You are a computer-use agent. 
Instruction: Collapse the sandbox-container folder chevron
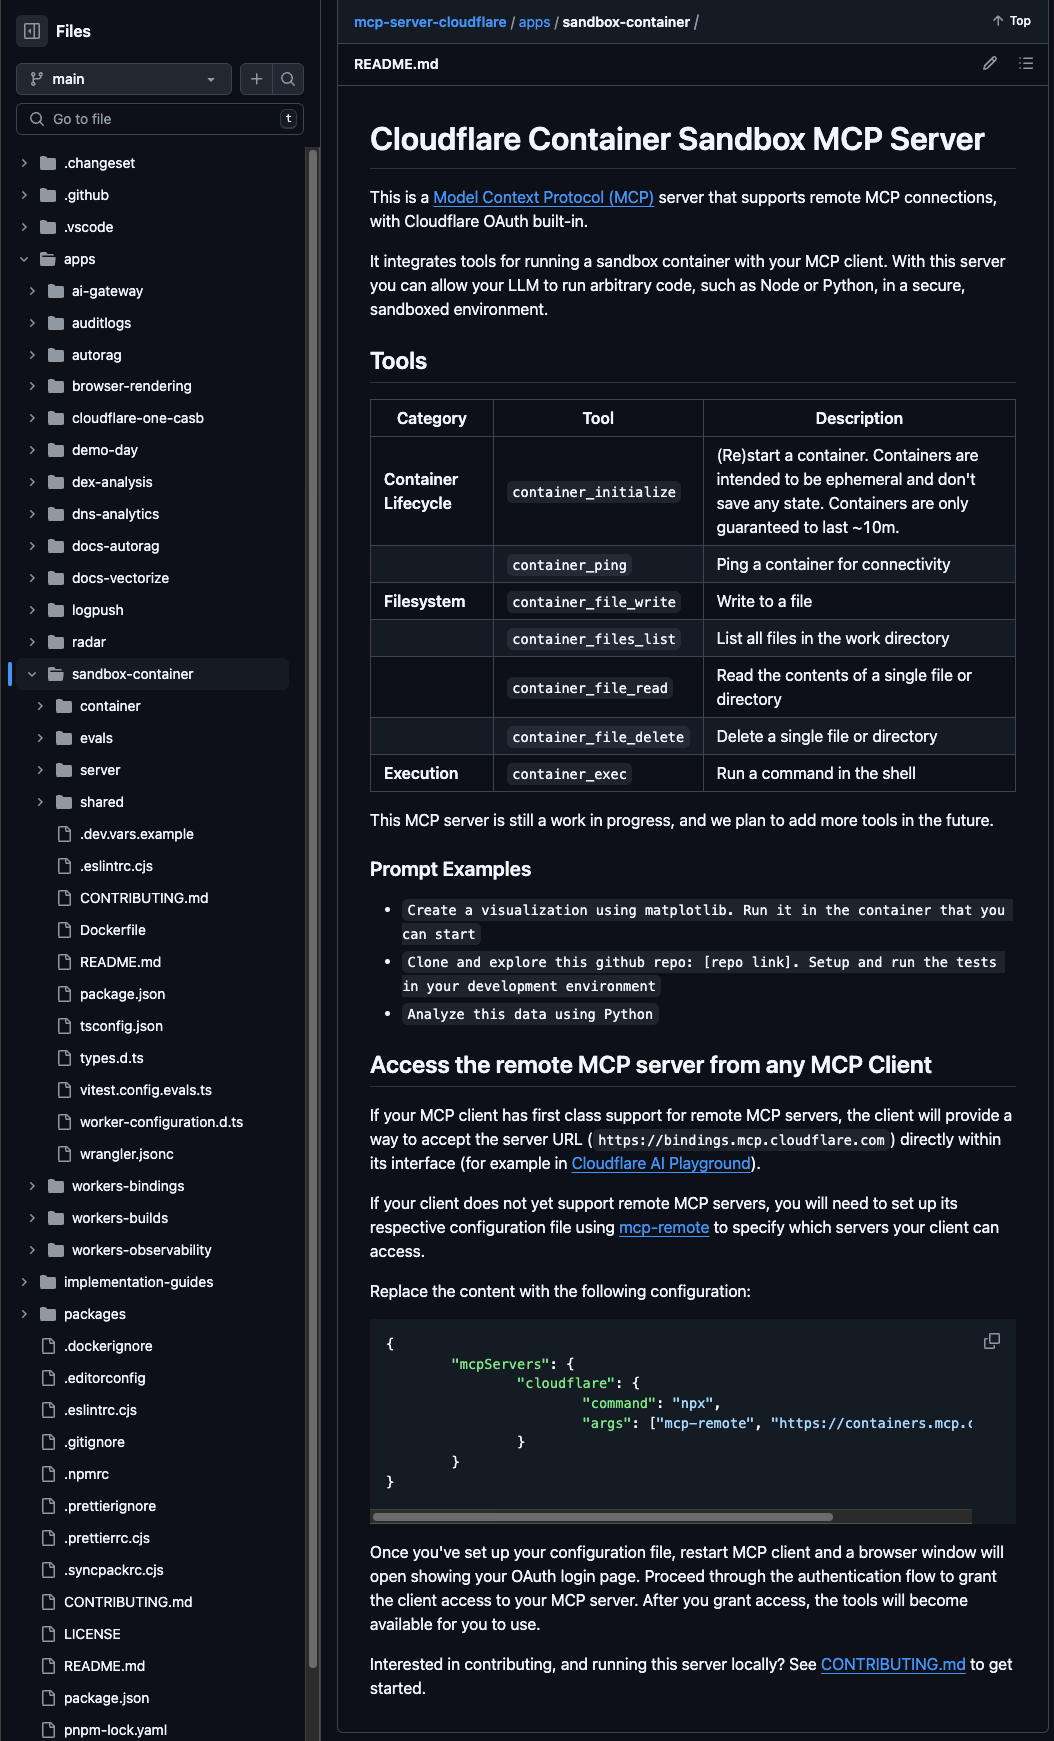point(32,674)
